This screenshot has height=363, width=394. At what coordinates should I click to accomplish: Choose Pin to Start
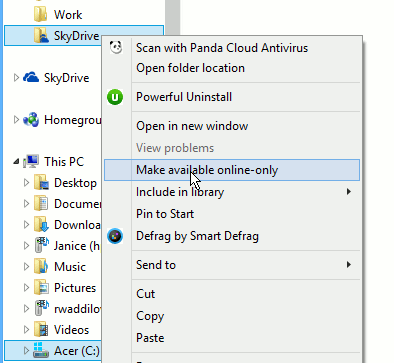click(x=232, y=214)
